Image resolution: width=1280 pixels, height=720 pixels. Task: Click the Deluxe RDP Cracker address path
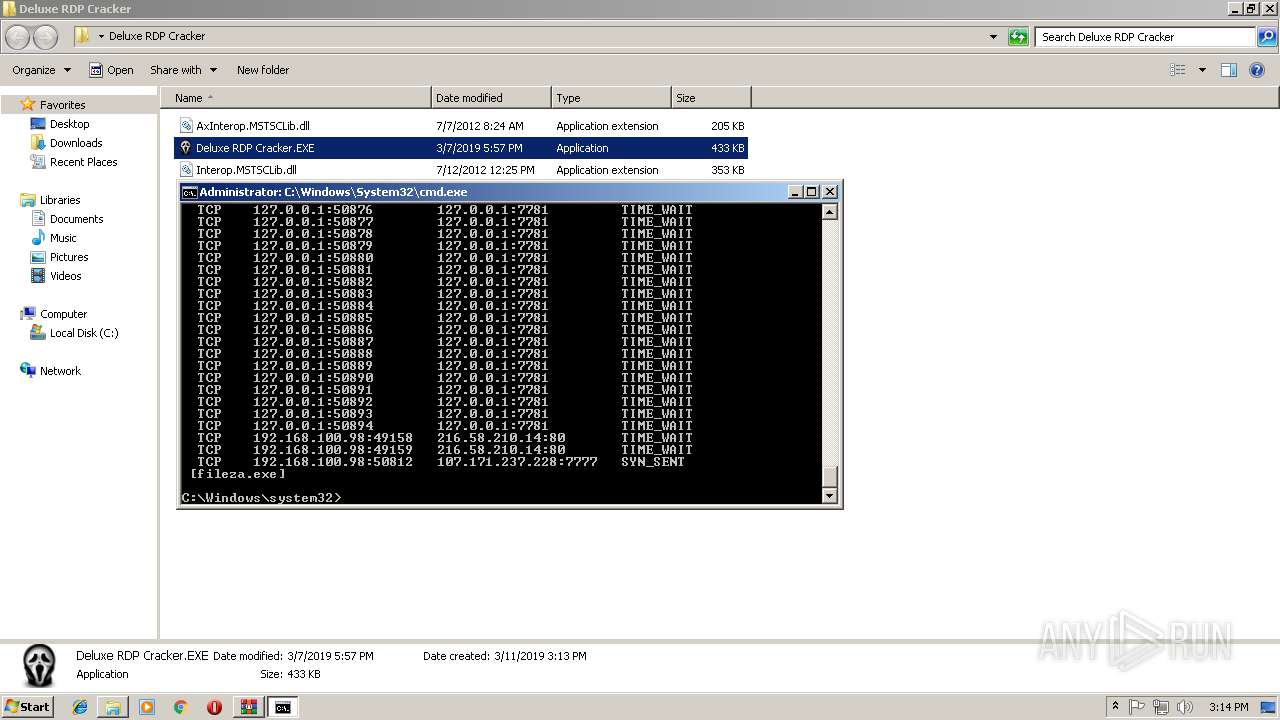[x=157, y=36]
